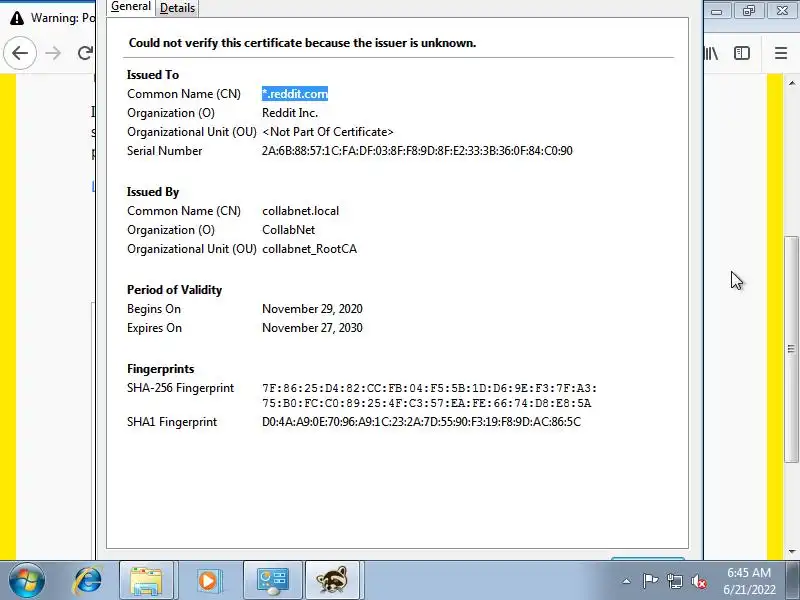This screenshot has width=800, height=600.
Task: Open the Windows Start orb
Action: 26,581
